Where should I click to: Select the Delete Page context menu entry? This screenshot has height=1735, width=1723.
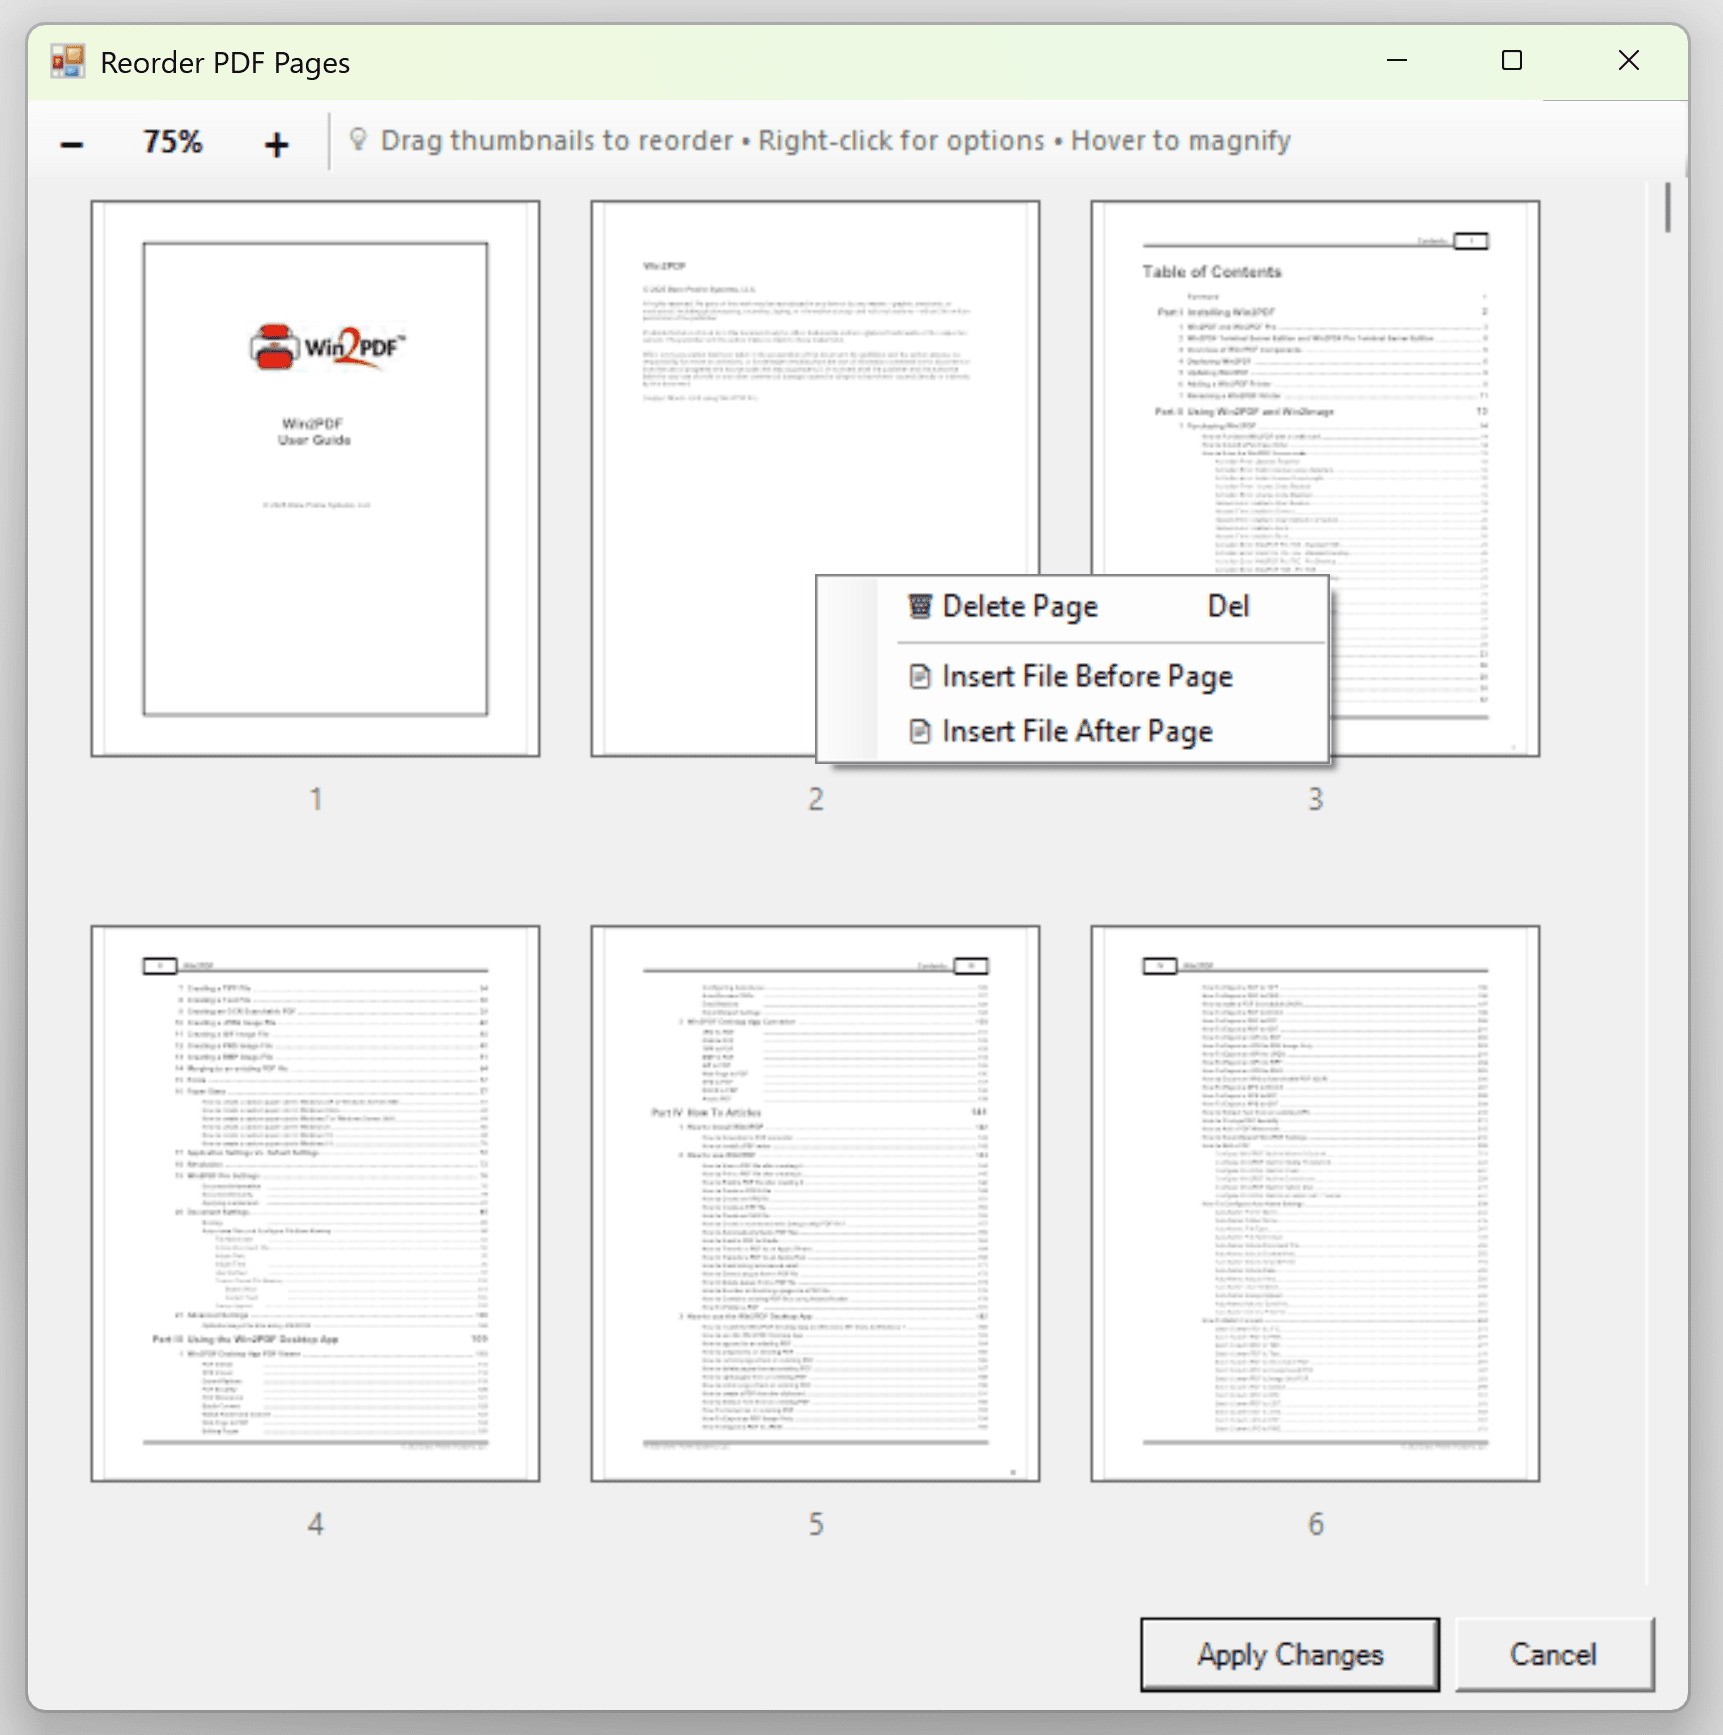tap(1019, 605)
